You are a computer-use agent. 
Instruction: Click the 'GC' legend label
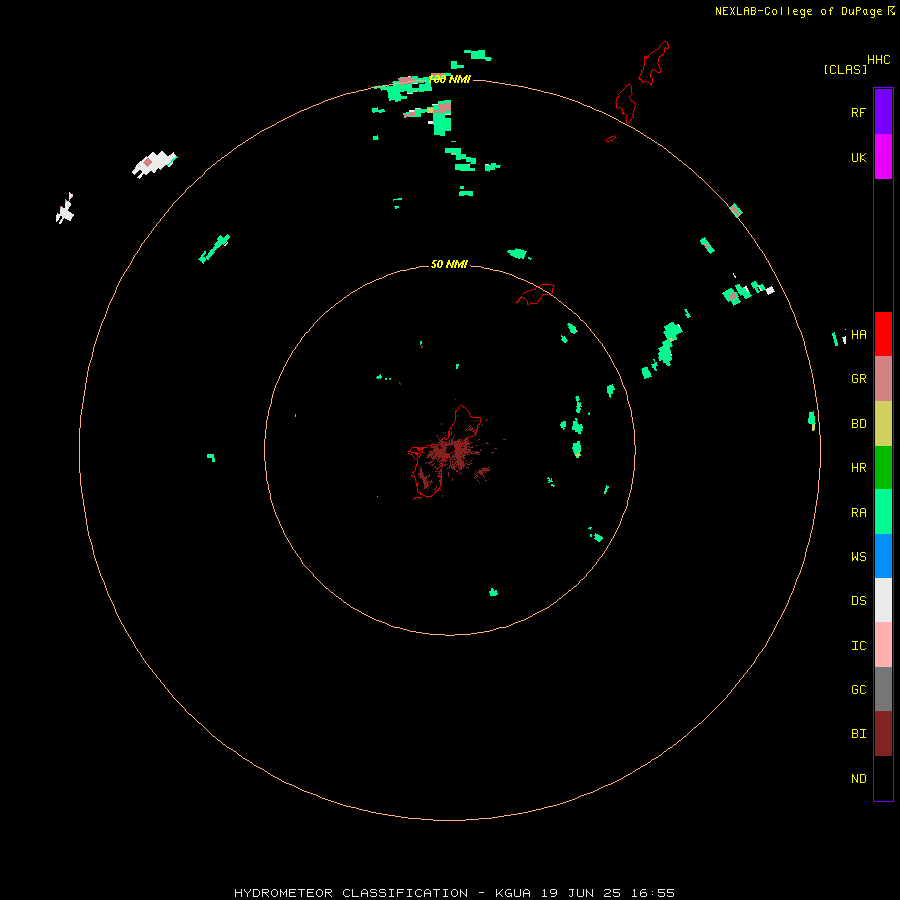coord(858,690)
